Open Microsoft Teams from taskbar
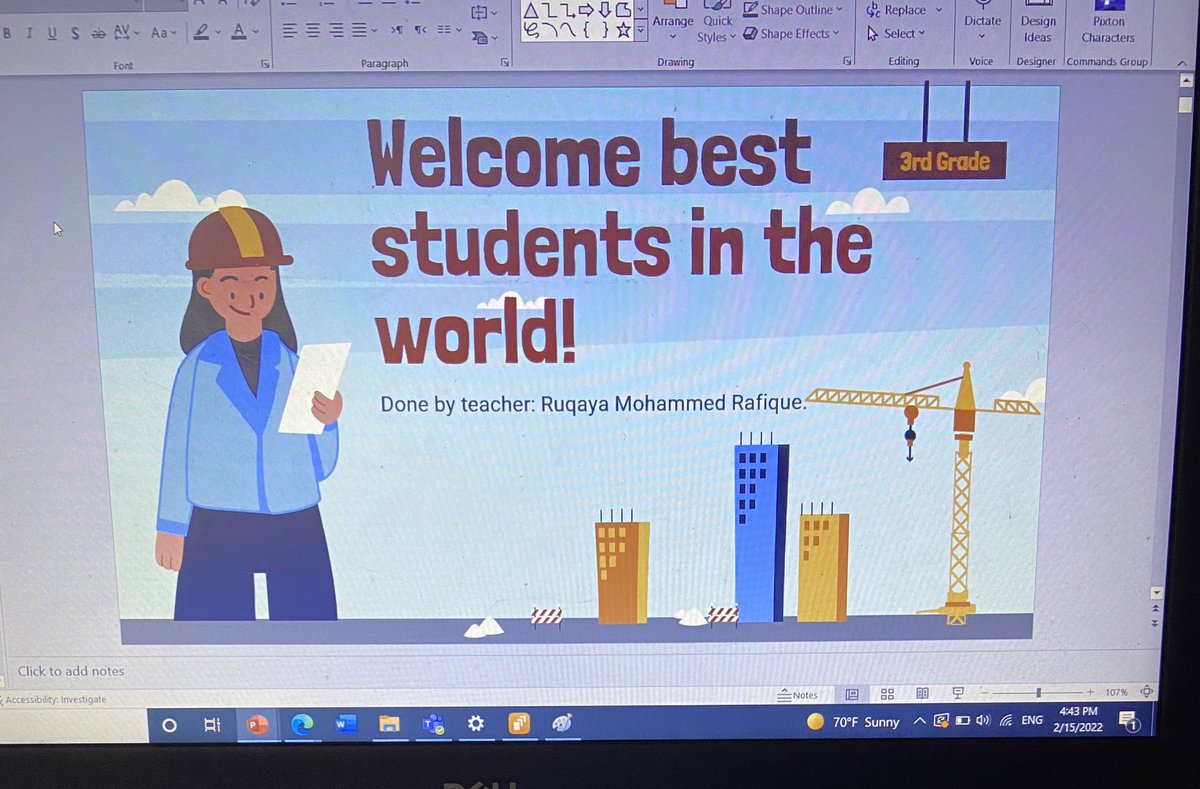The height and width of the screenshot is (789, 1200). coord(433,725)
